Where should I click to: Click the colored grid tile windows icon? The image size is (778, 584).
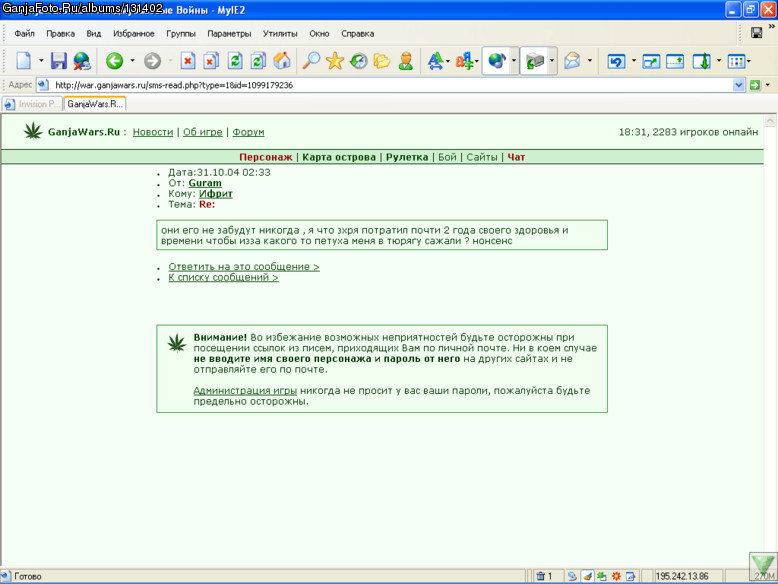736,61
